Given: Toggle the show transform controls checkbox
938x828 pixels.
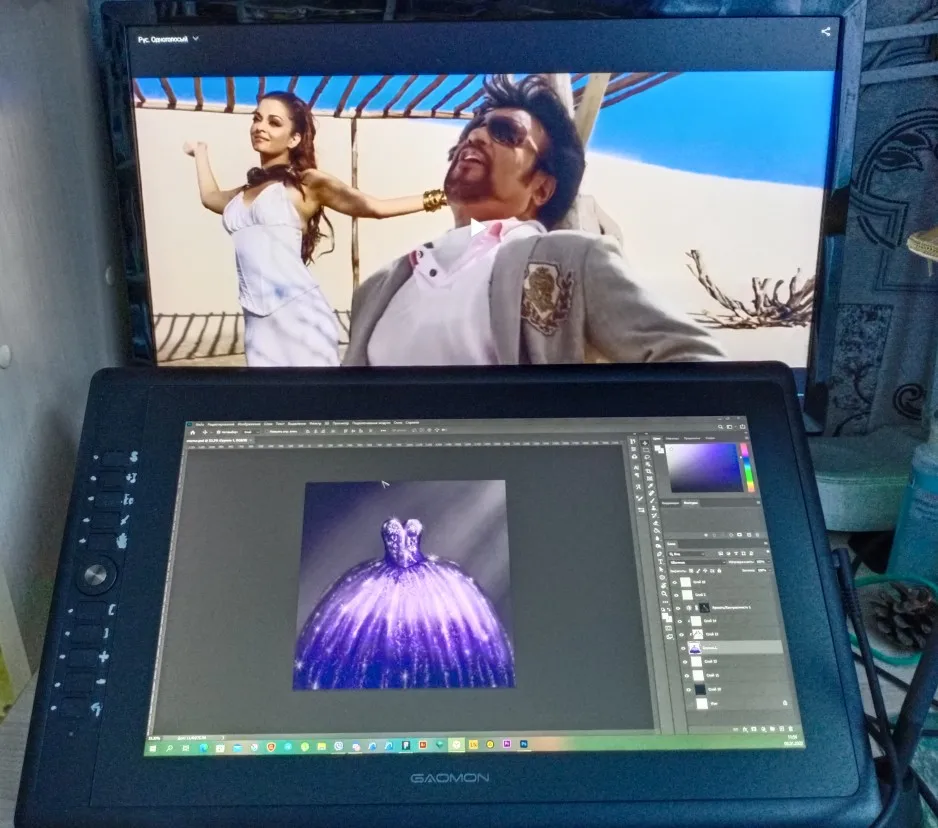Looking at the screenshot, I should coord(267,431).
